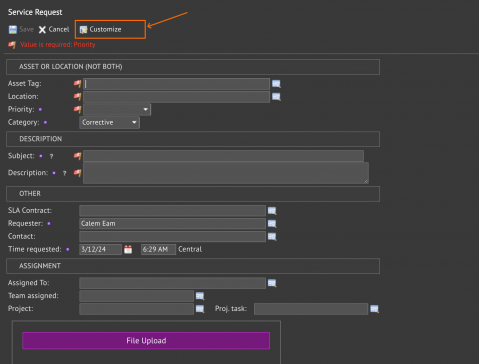
Task: Open lookup icon next to Requester field
Action: (x=272, y=224)
